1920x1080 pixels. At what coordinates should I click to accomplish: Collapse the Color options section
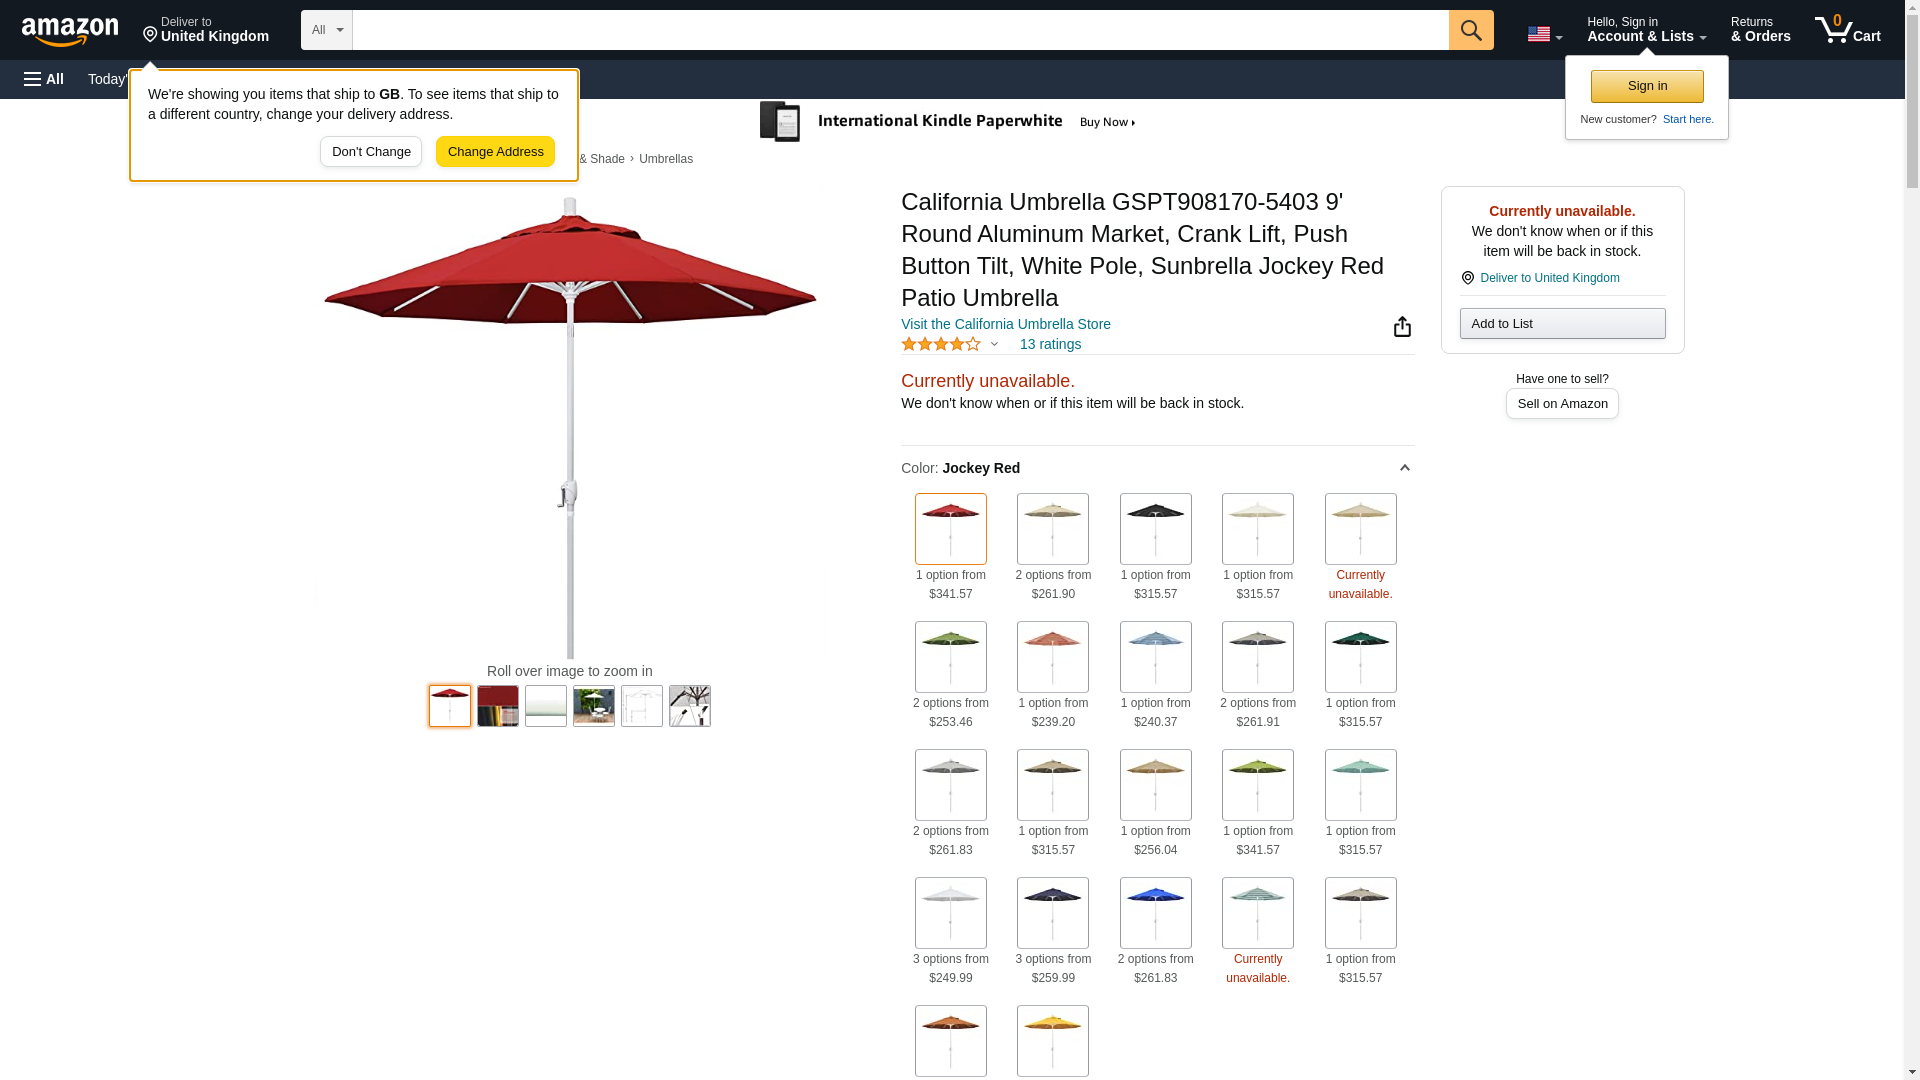1404,468
